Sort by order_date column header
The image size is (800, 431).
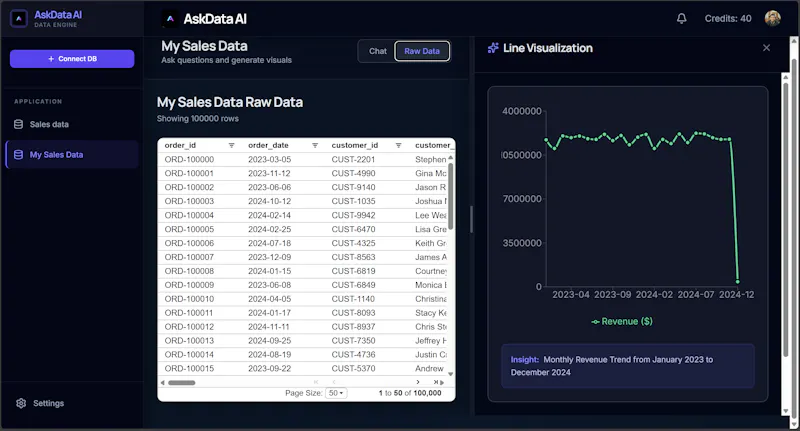tap(268, 145)
